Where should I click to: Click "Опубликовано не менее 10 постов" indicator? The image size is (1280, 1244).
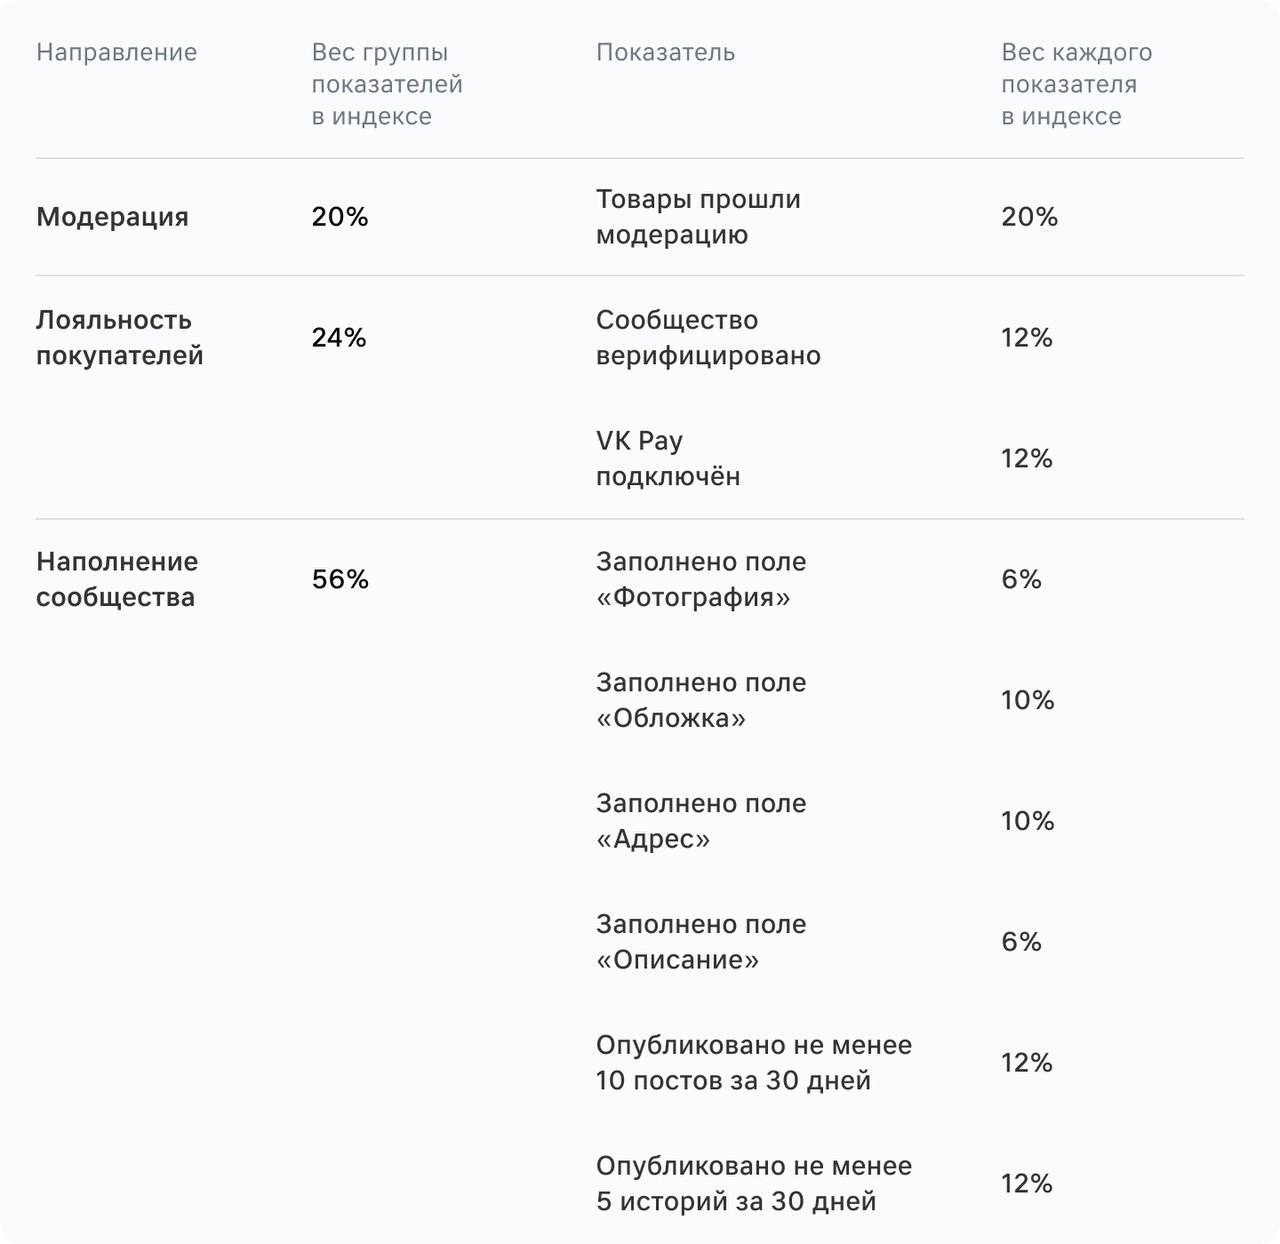[753, 1063]
